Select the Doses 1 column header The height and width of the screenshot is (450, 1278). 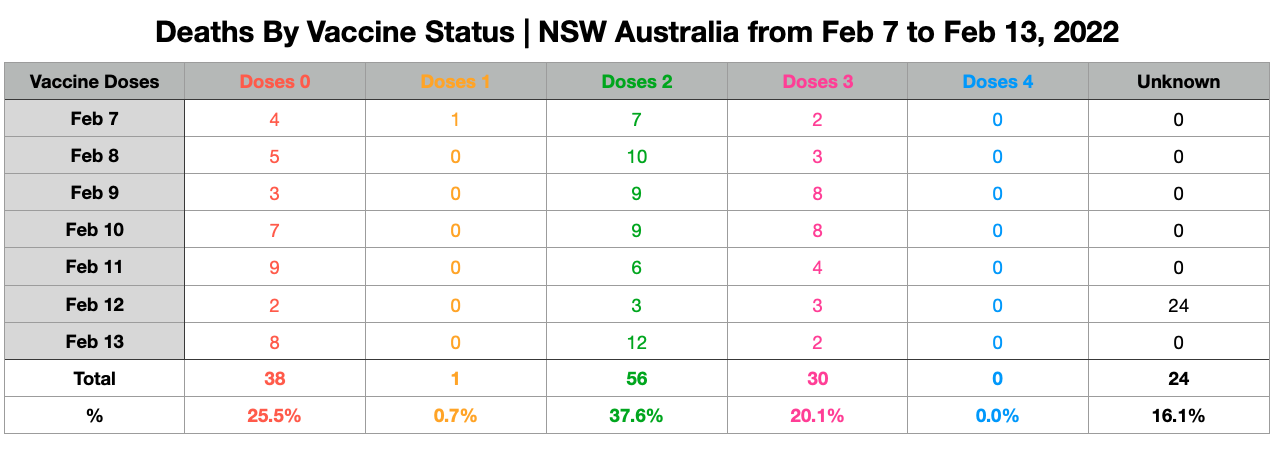[456, 82]
